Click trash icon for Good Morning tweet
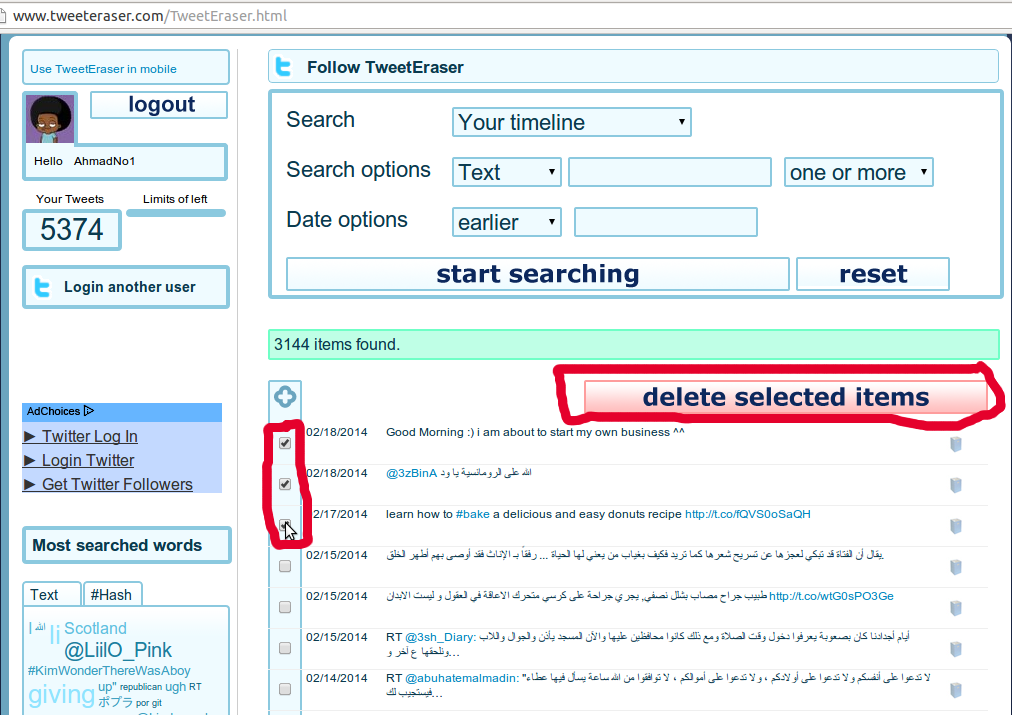Image resolution: width=1012 pixels, height=715 pixels. 955,444
